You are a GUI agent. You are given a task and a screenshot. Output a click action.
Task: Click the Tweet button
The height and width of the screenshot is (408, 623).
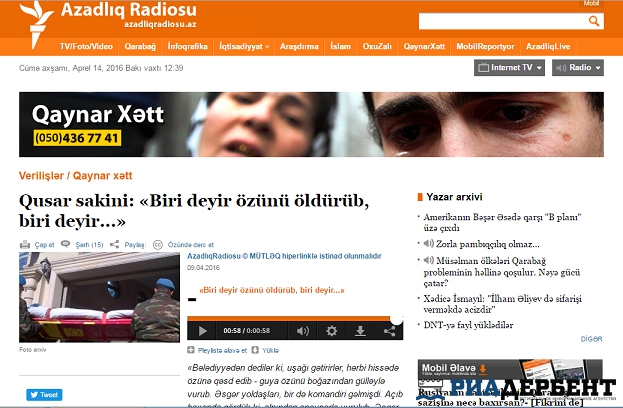45,395
